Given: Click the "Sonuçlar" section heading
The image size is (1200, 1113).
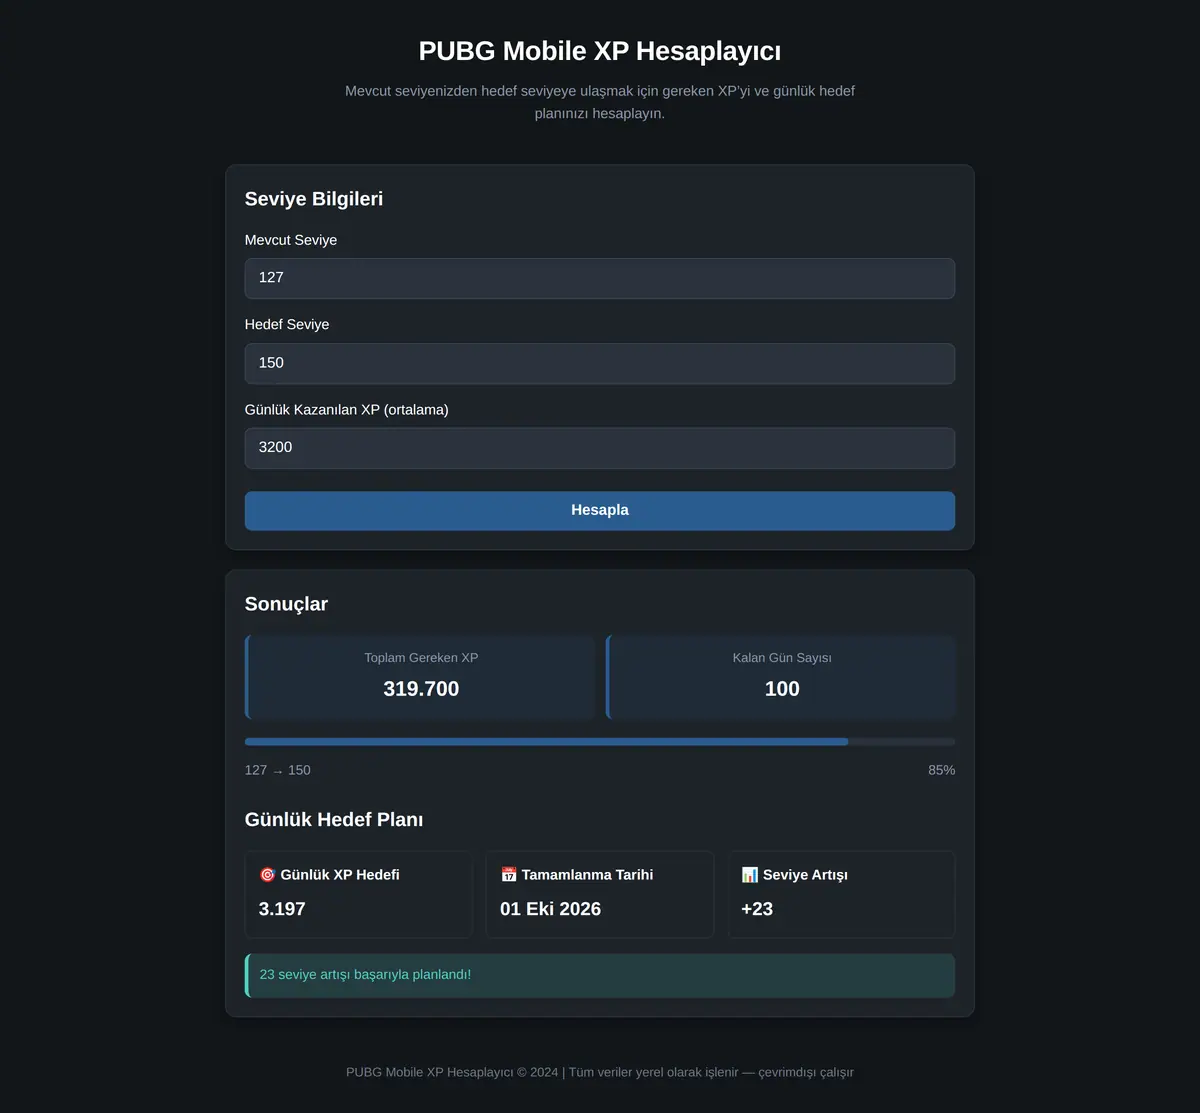Looking at the screenshot, I should (286, 604).
